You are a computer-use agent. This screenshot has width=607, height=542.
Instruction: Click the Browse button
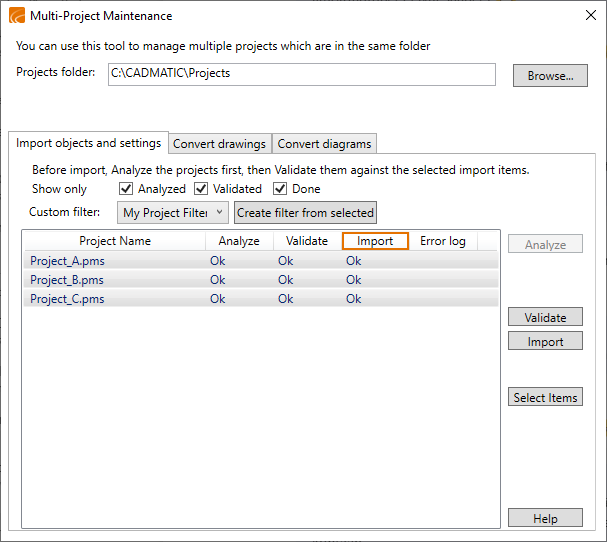point(550,76)
